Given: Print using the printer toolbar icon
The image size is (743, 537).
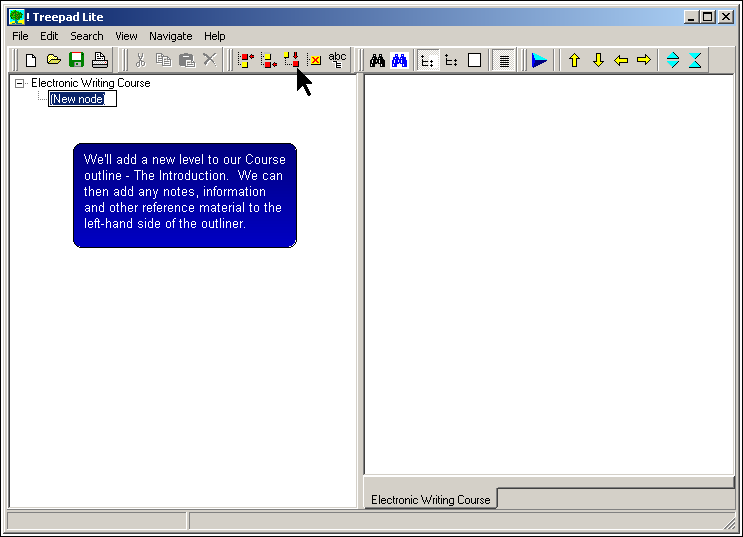Looking at the screenshot, I should pyautogui.click(x=100, y=60).
